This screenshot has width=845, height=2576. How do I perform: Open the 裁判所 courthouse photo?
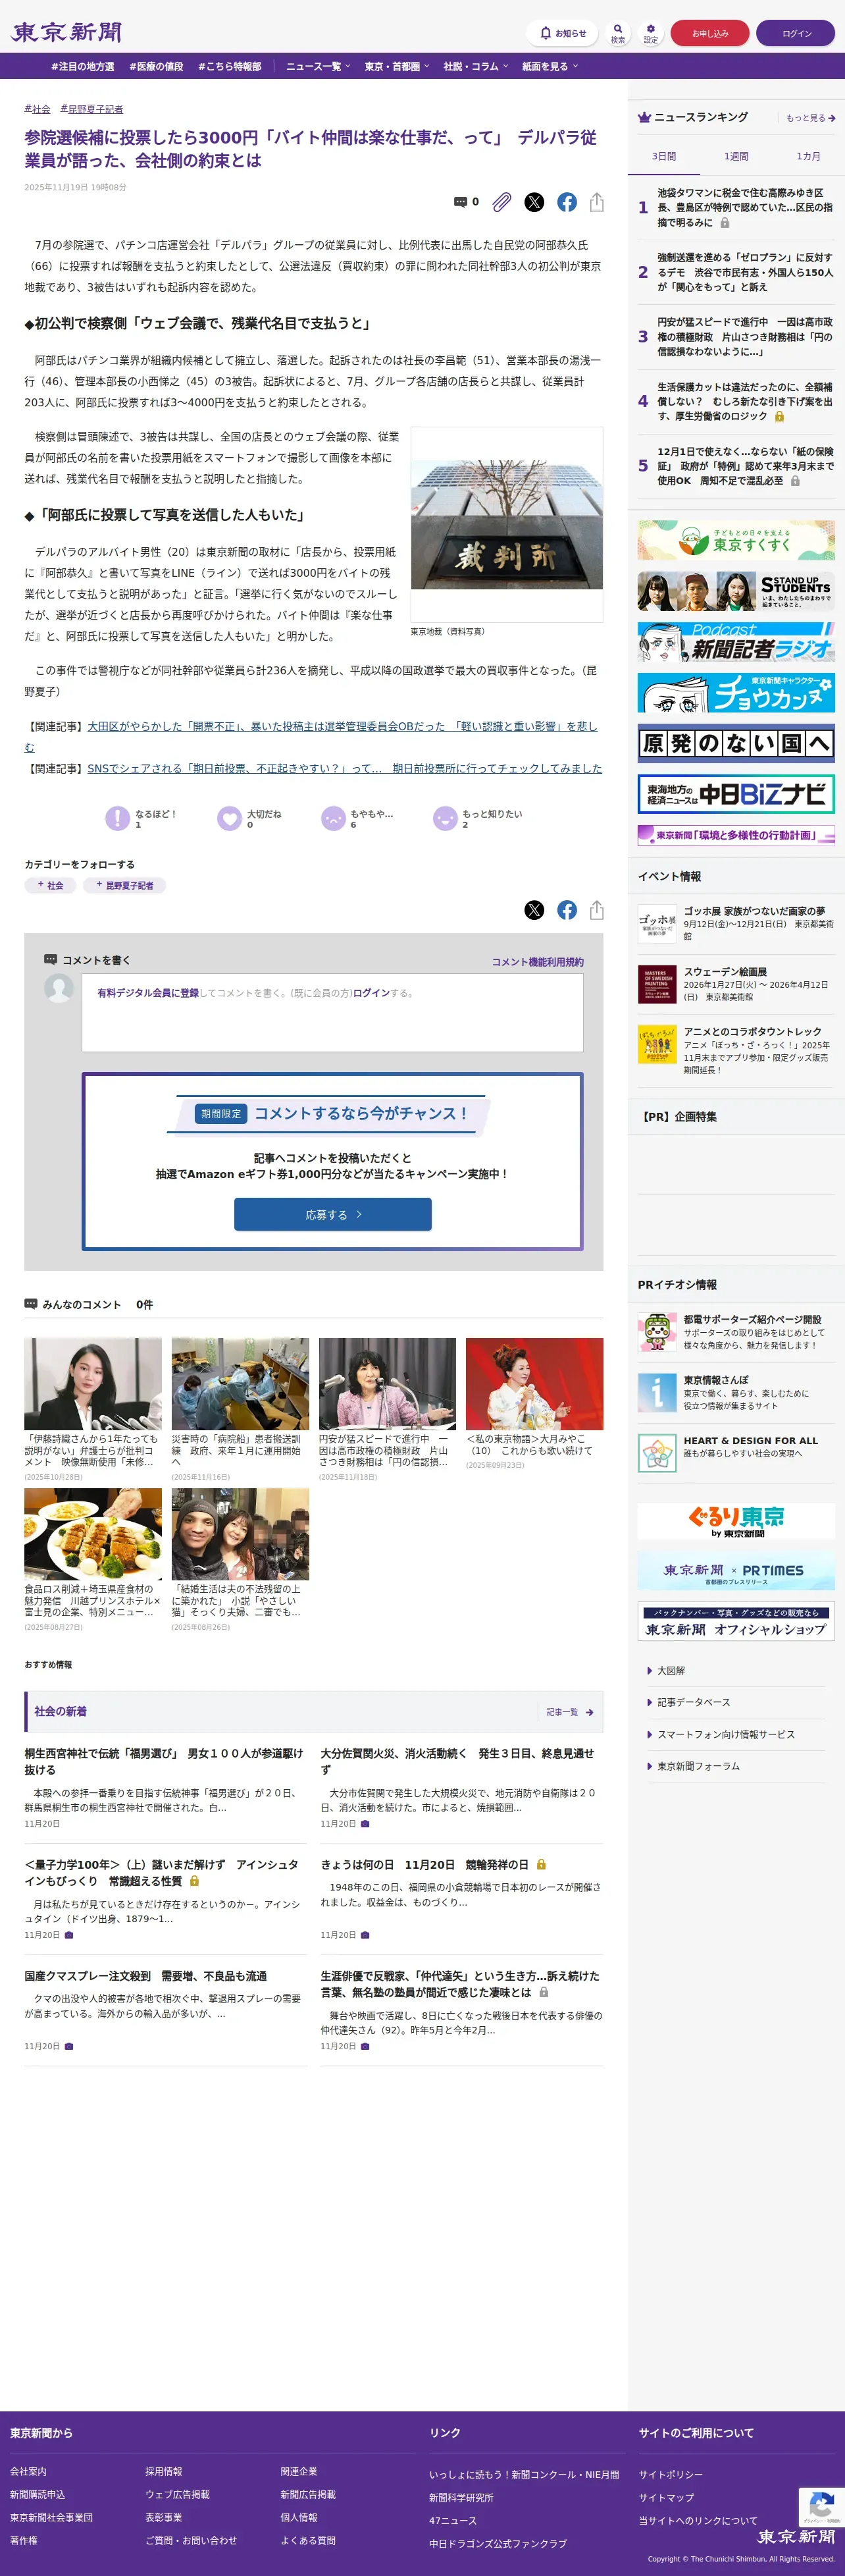pos(507,525)
